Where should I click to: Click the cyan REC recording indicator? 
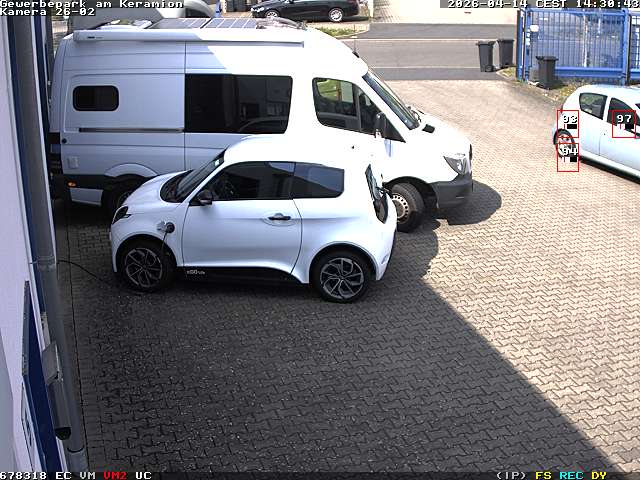(571, 475)
